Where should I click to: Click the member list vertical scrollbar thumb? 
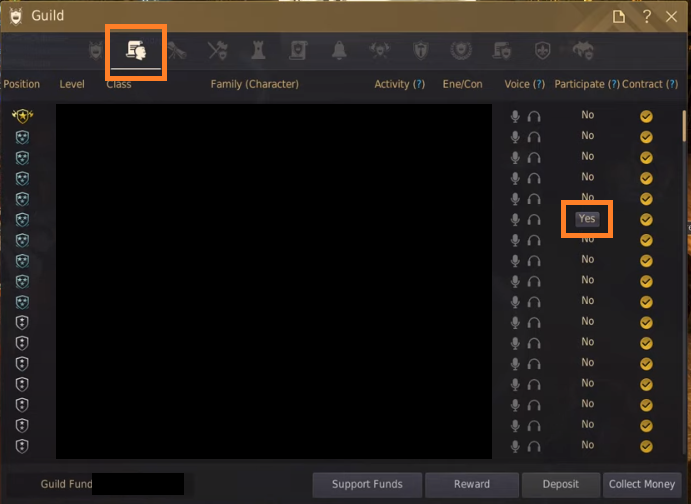(x=684, y=126)
